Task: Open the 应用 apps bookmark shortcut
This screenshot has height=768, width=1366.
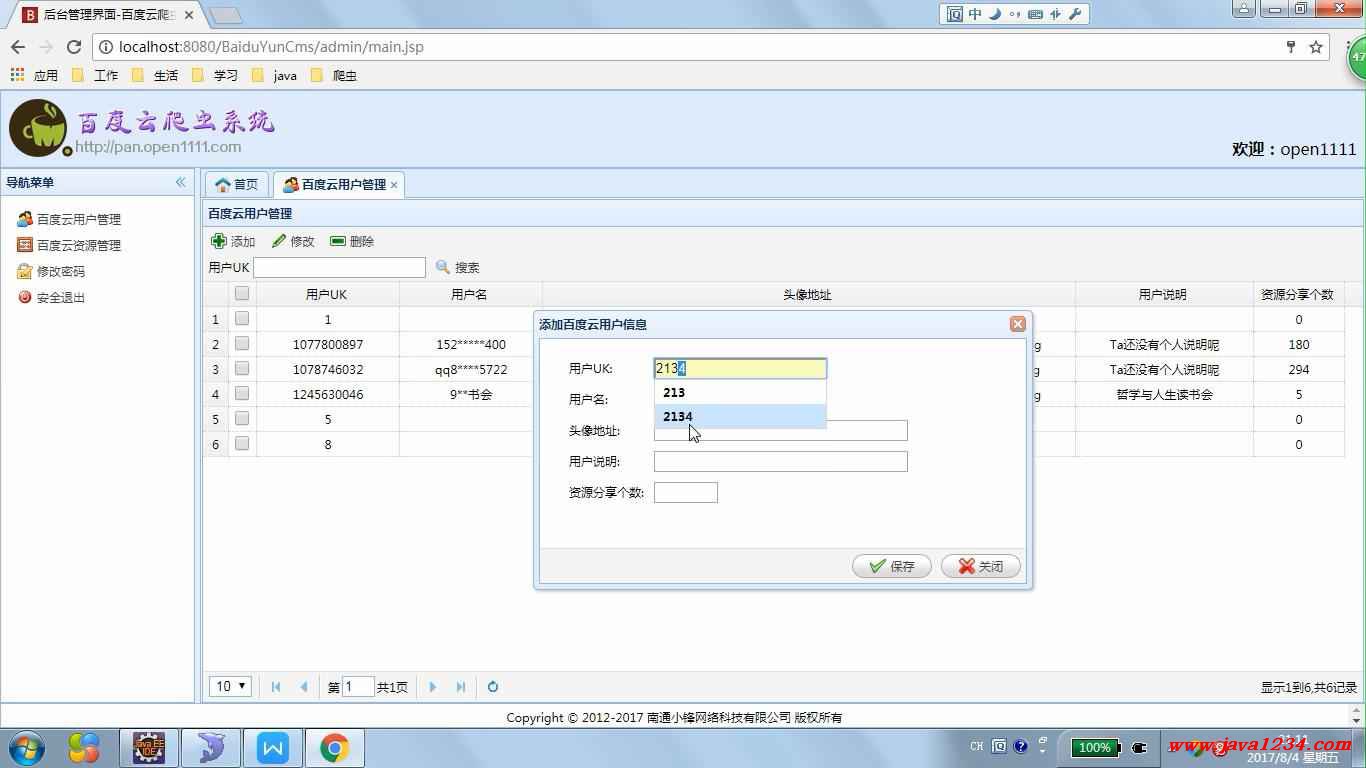Action: coord(34,75)
